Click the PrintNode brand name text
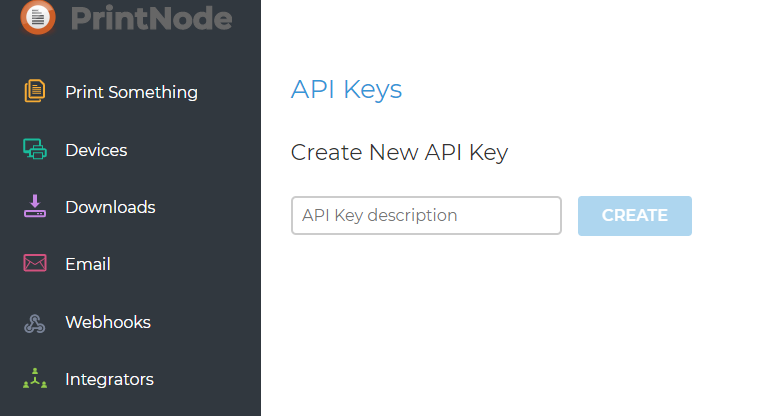Image resolution: width=768 pixels, height=416 pixels. point(152,17)
